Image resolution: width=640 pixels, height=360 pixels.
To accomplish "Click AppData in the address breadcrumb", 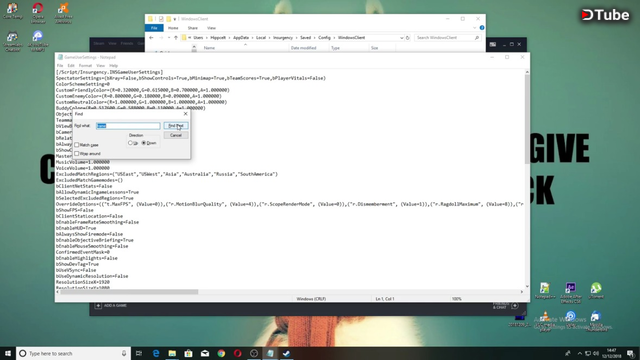I will [x=240, y=38].
